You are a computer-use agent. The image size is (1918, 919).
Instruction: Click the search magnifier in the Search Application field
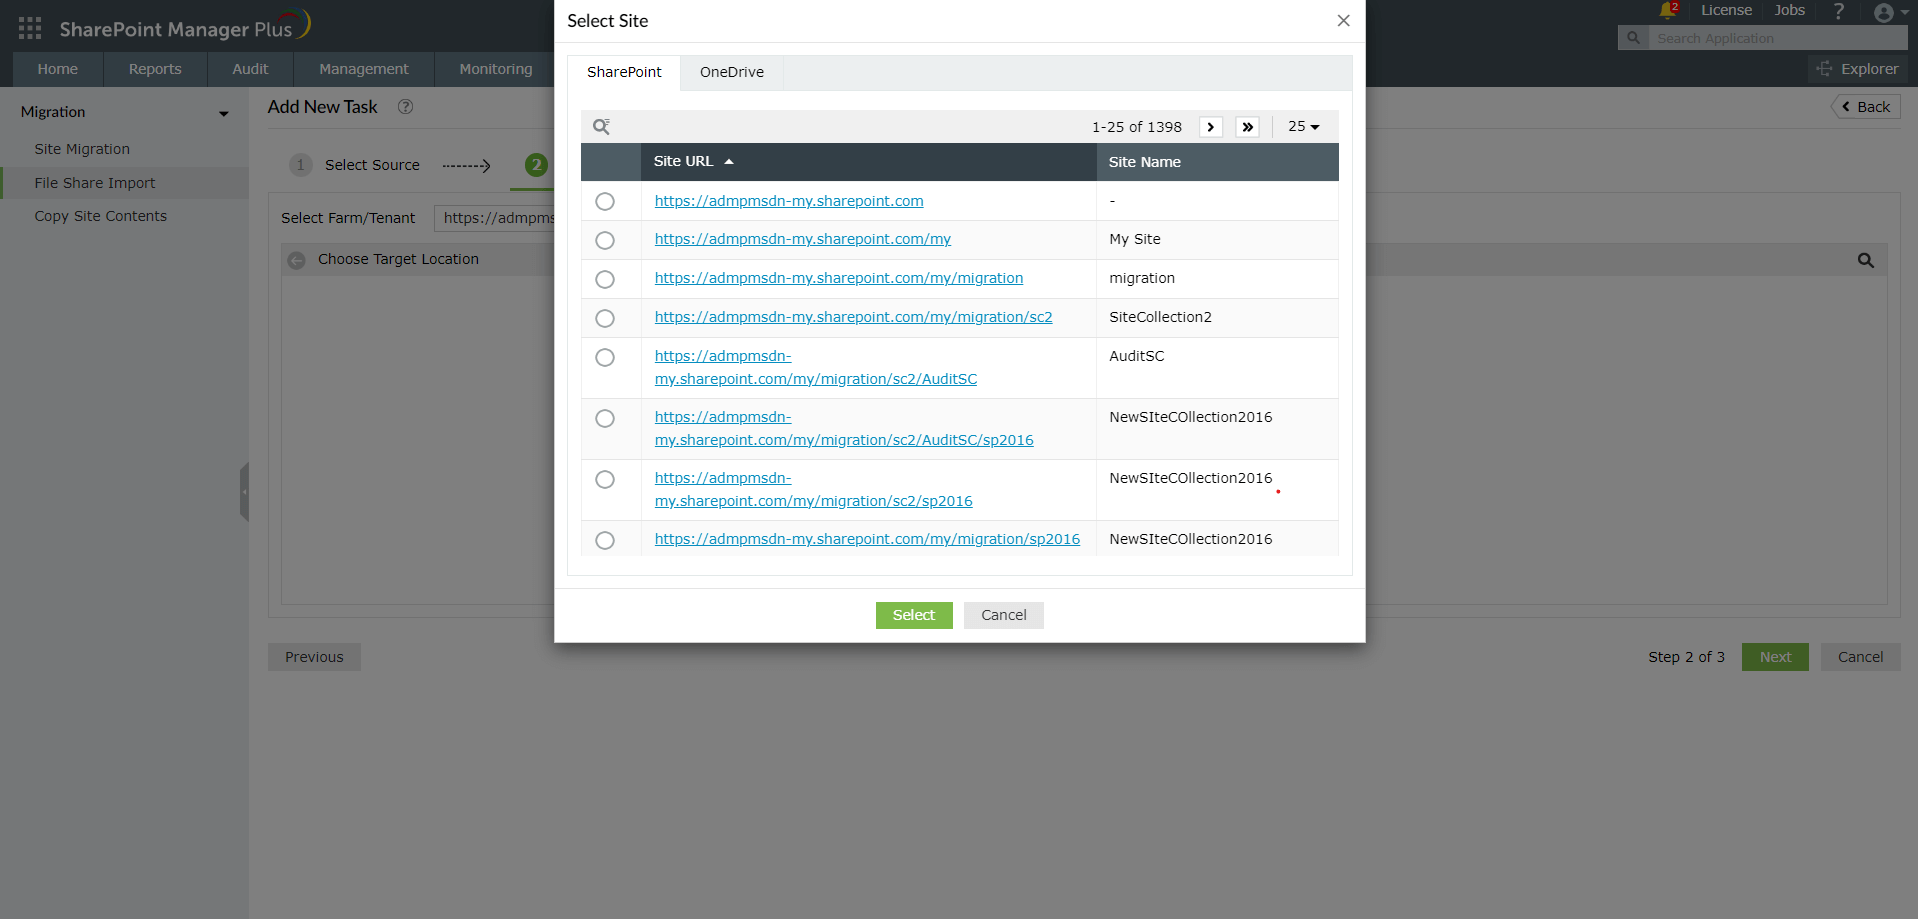click(x=1632, y=37)
